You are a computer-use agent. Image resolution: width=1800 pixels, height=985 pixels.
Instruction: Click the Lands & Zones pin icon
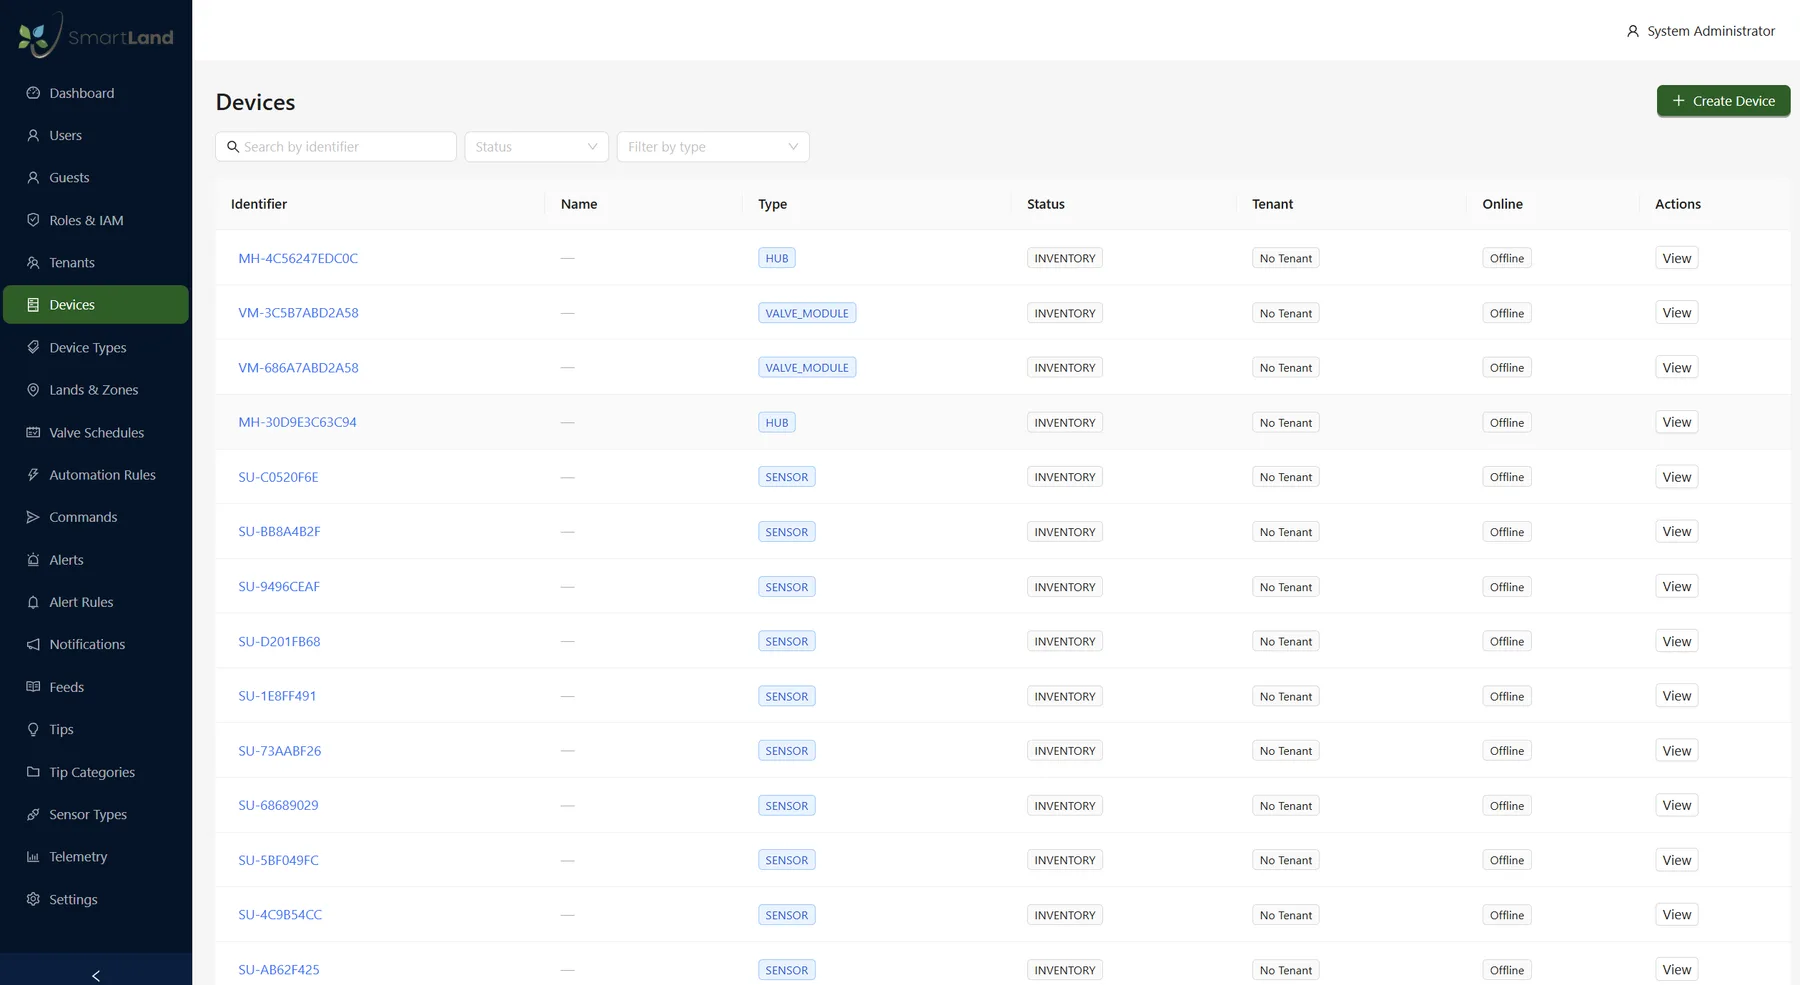click(33, 390)
